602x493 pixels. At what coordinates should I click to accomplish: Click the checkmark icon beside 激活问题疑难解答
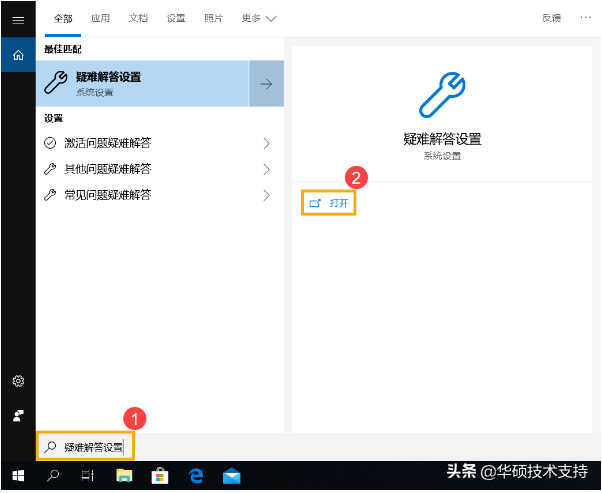[50, 143]
